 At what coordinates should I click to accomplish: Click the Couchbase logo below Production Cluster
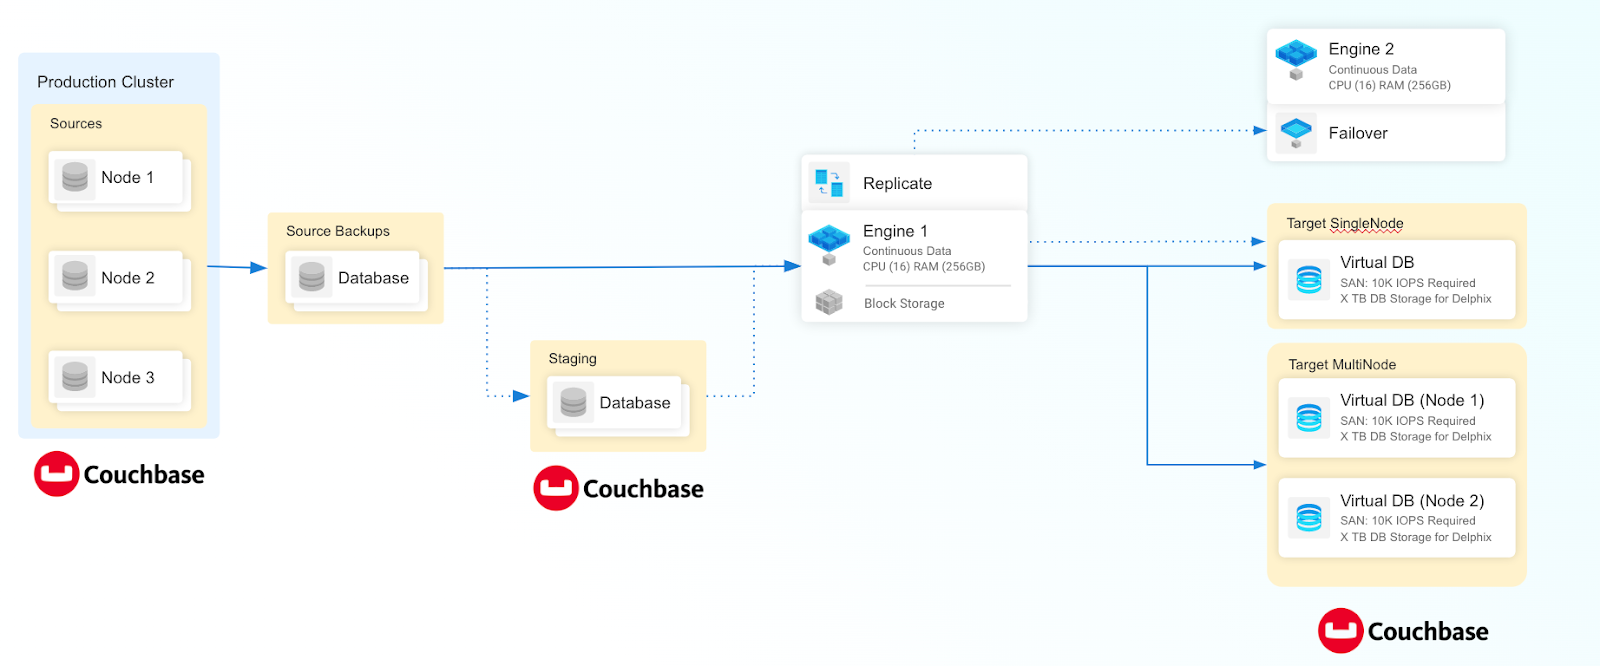(x=119, y=474)
